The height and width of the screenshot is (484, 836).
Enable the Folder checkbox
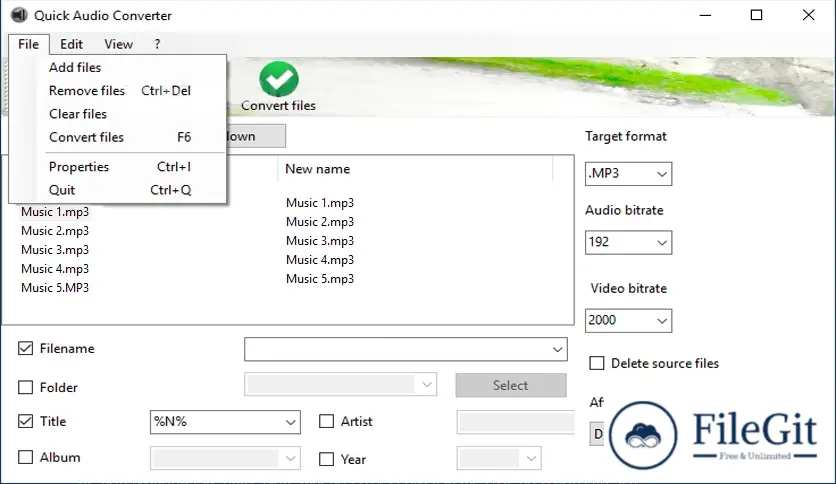pyautogui.click(x=26, y=387)
